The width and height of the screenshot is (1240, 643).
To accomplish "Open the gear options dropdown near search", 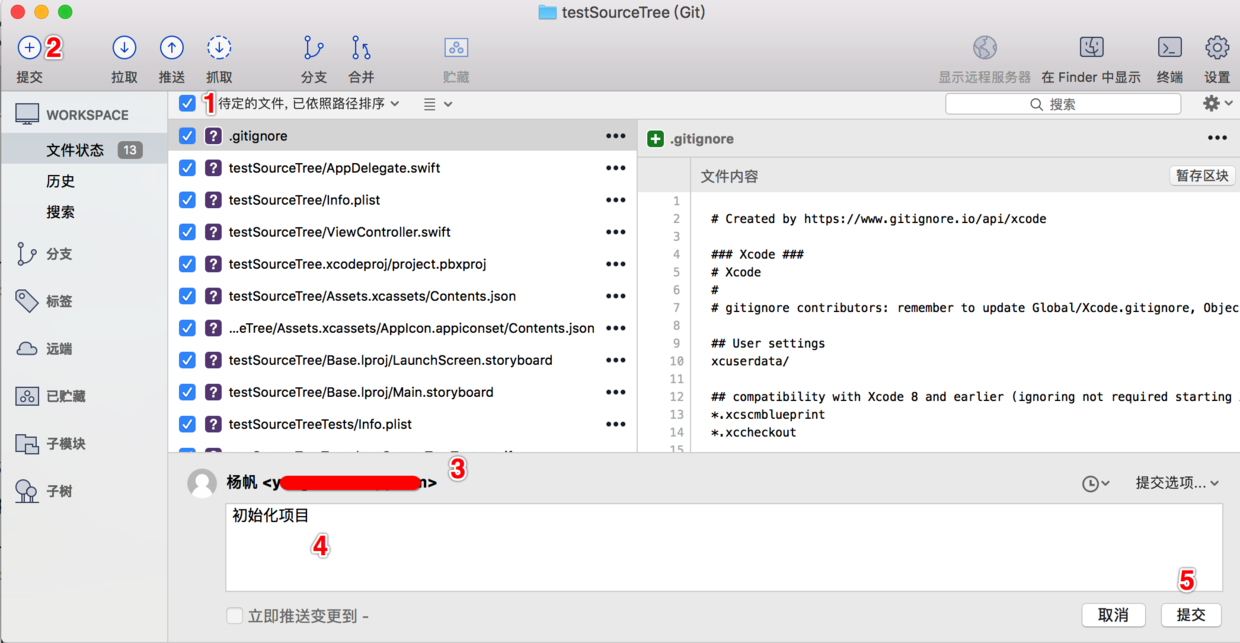I will coord(1217,104).
